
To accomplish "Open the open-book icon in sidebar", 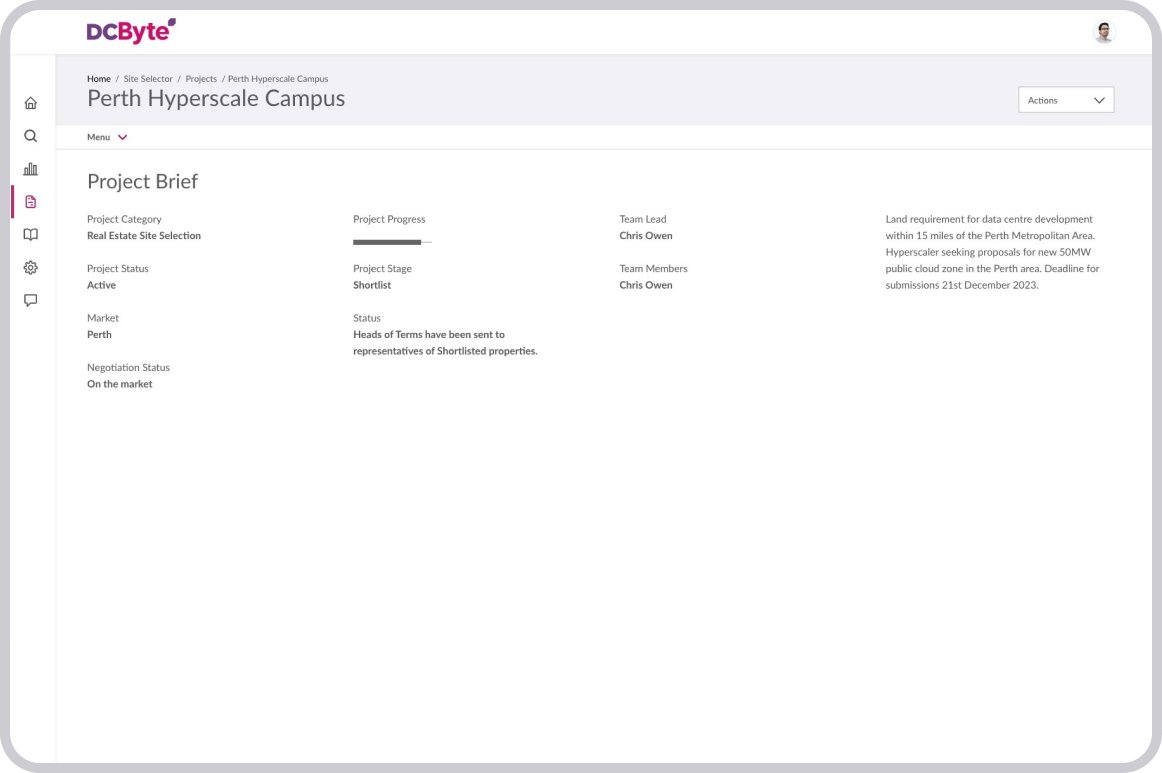I will [x=31, y=235].
